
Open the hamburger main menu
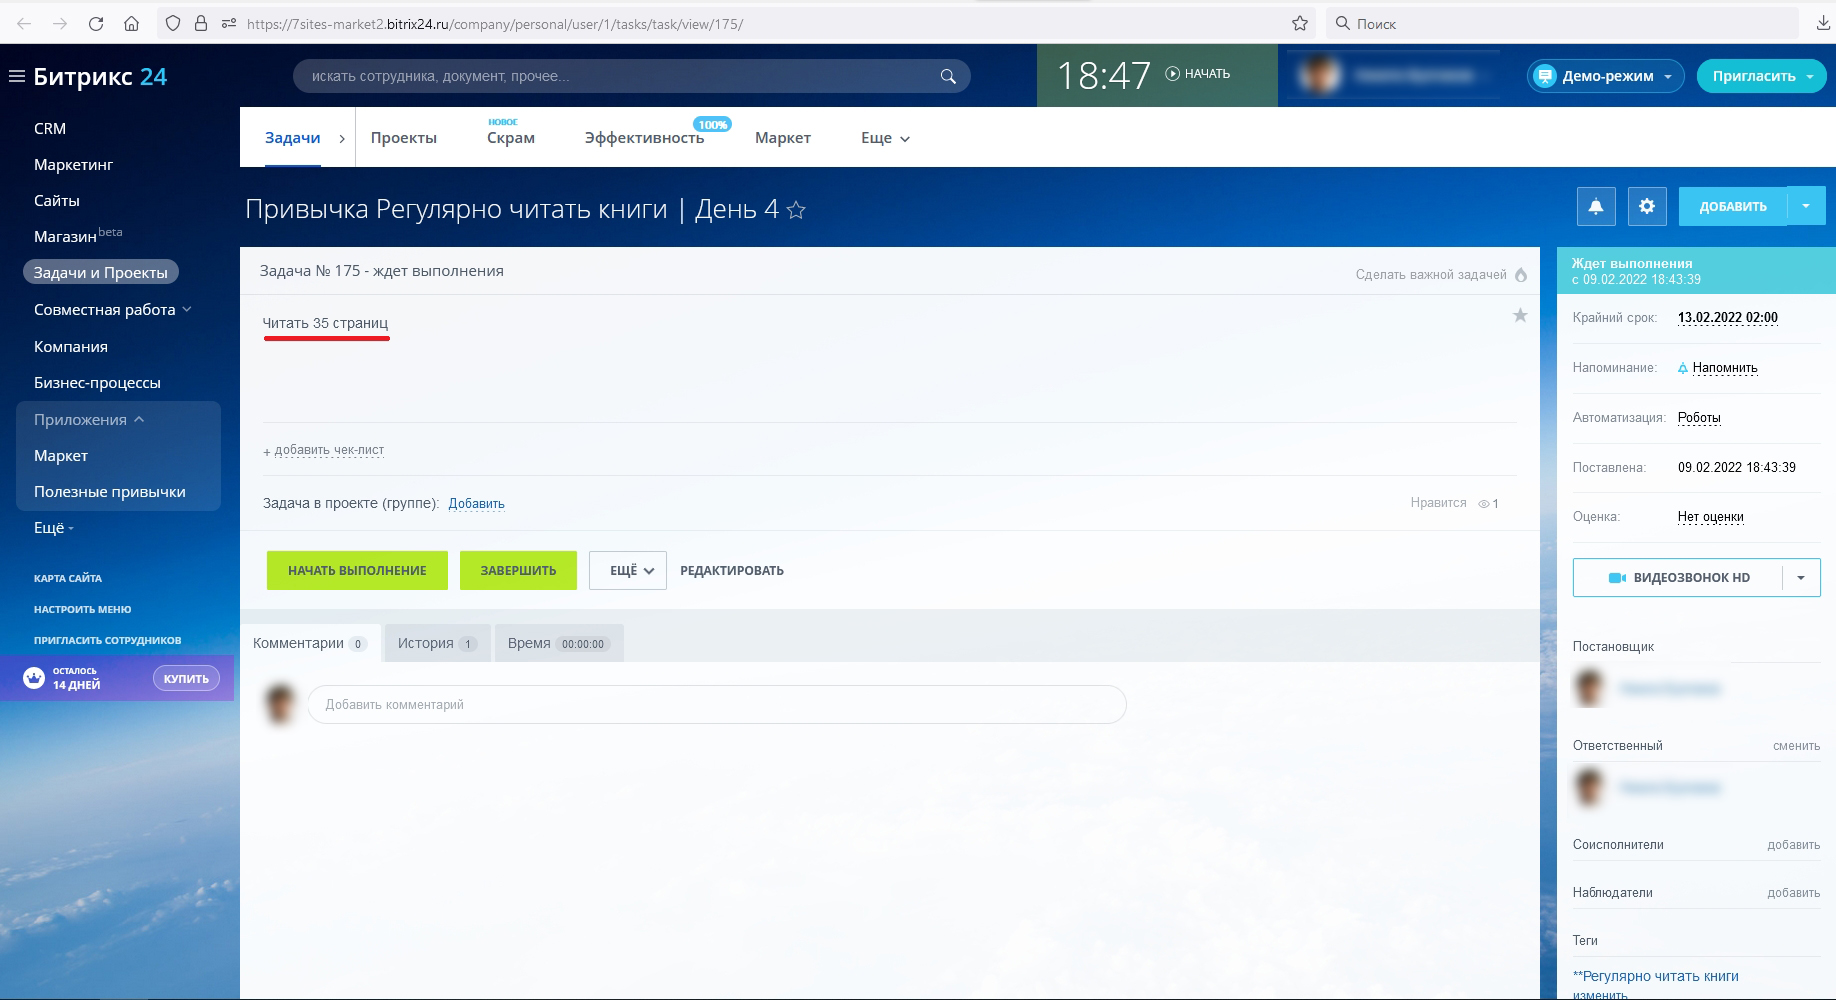coord(16,76)
